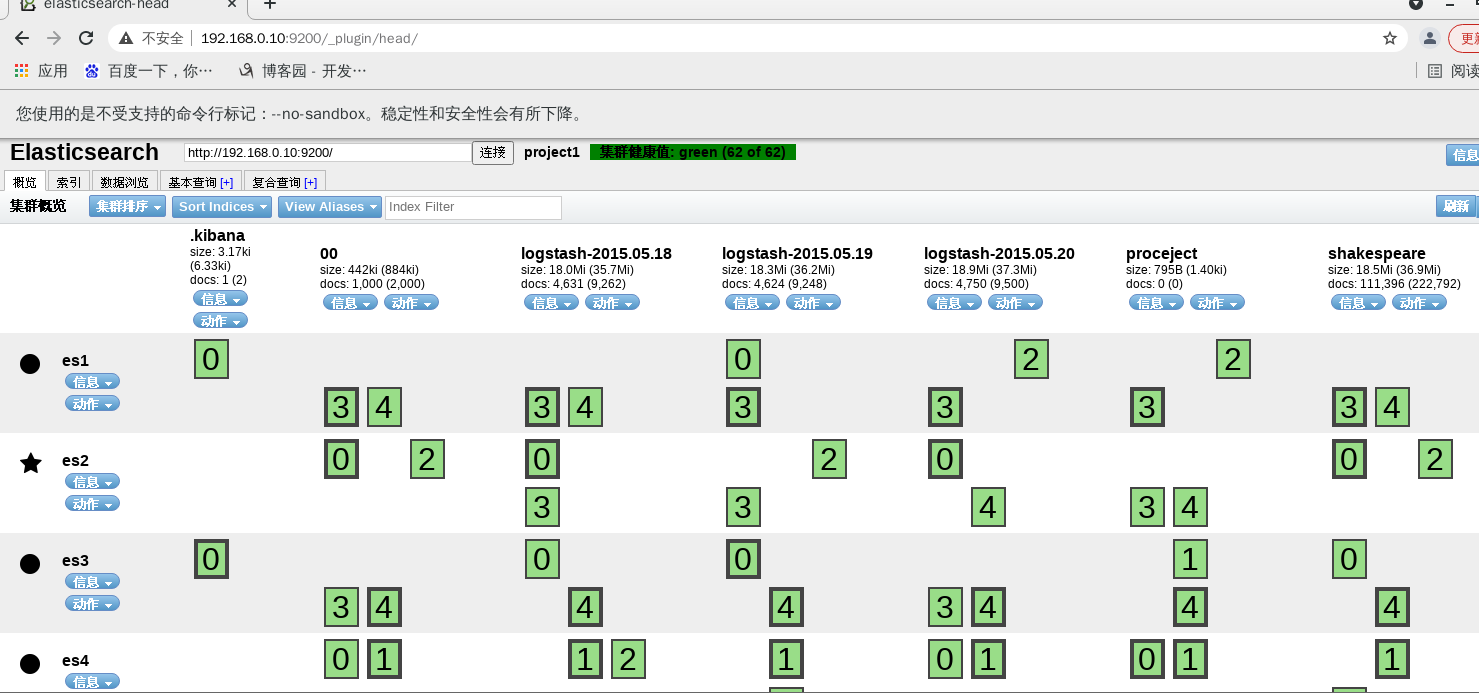This screenshot has height=693, width=1479.
Task: Open 信息 dropdown for index 00
Action: click(x=350, y=303)
